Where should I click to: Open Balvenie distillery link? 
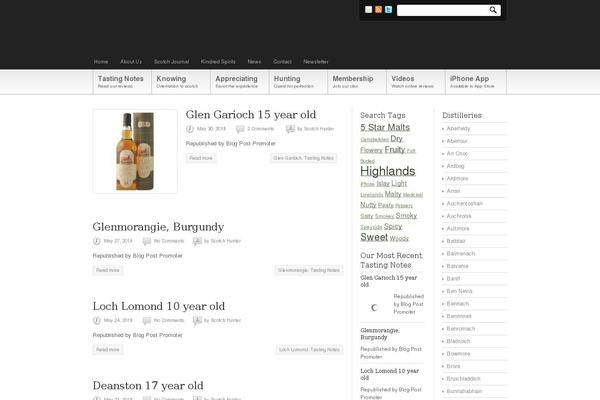coord(457,266)
